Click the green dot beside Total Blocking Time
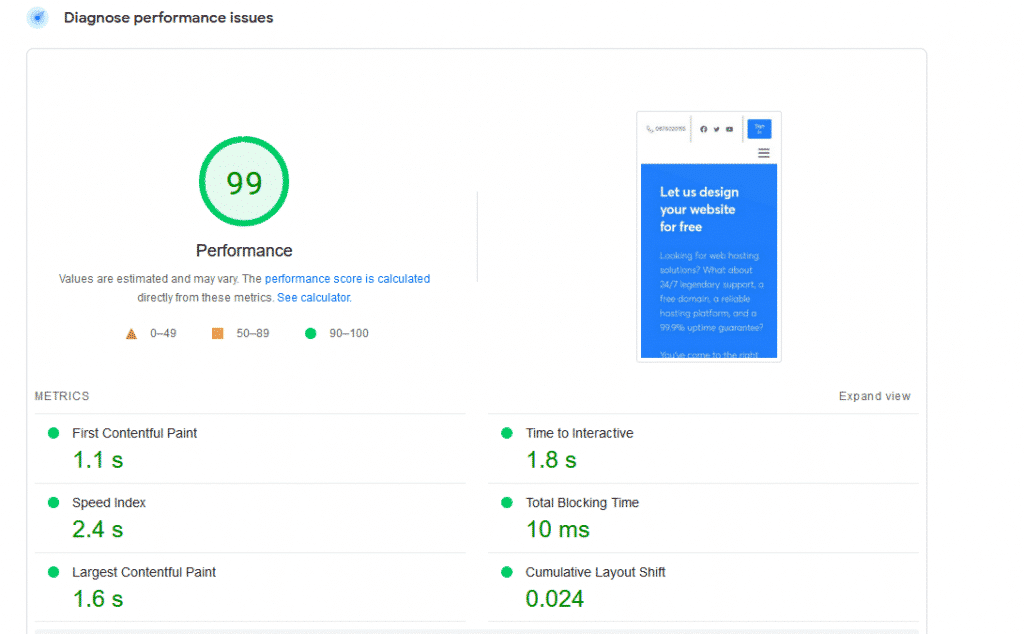This screenshot has height=634, width=1024. click(x=507, y=503)
